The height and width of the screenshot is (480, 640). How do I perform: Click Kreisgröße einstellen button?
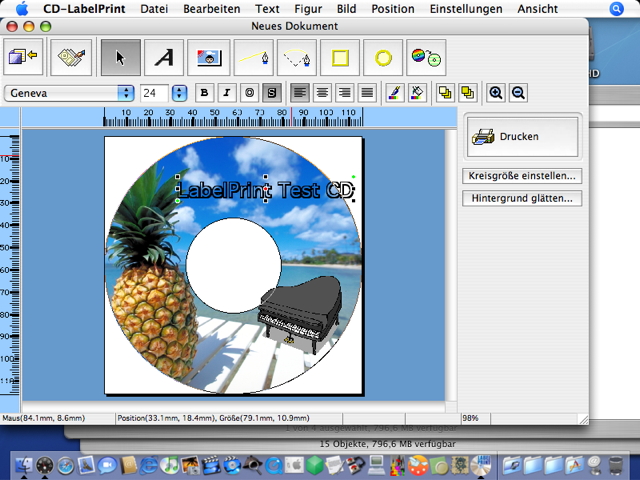[x=522, y=176]
